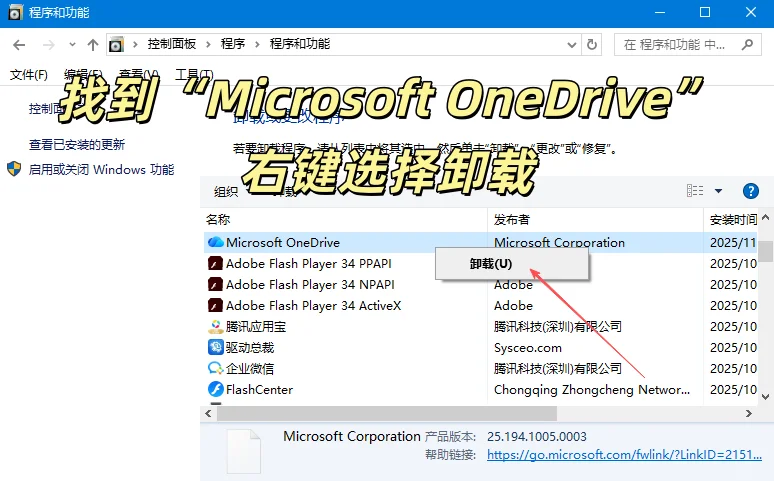Click the FlashCenter app icon

pos(215,390)
